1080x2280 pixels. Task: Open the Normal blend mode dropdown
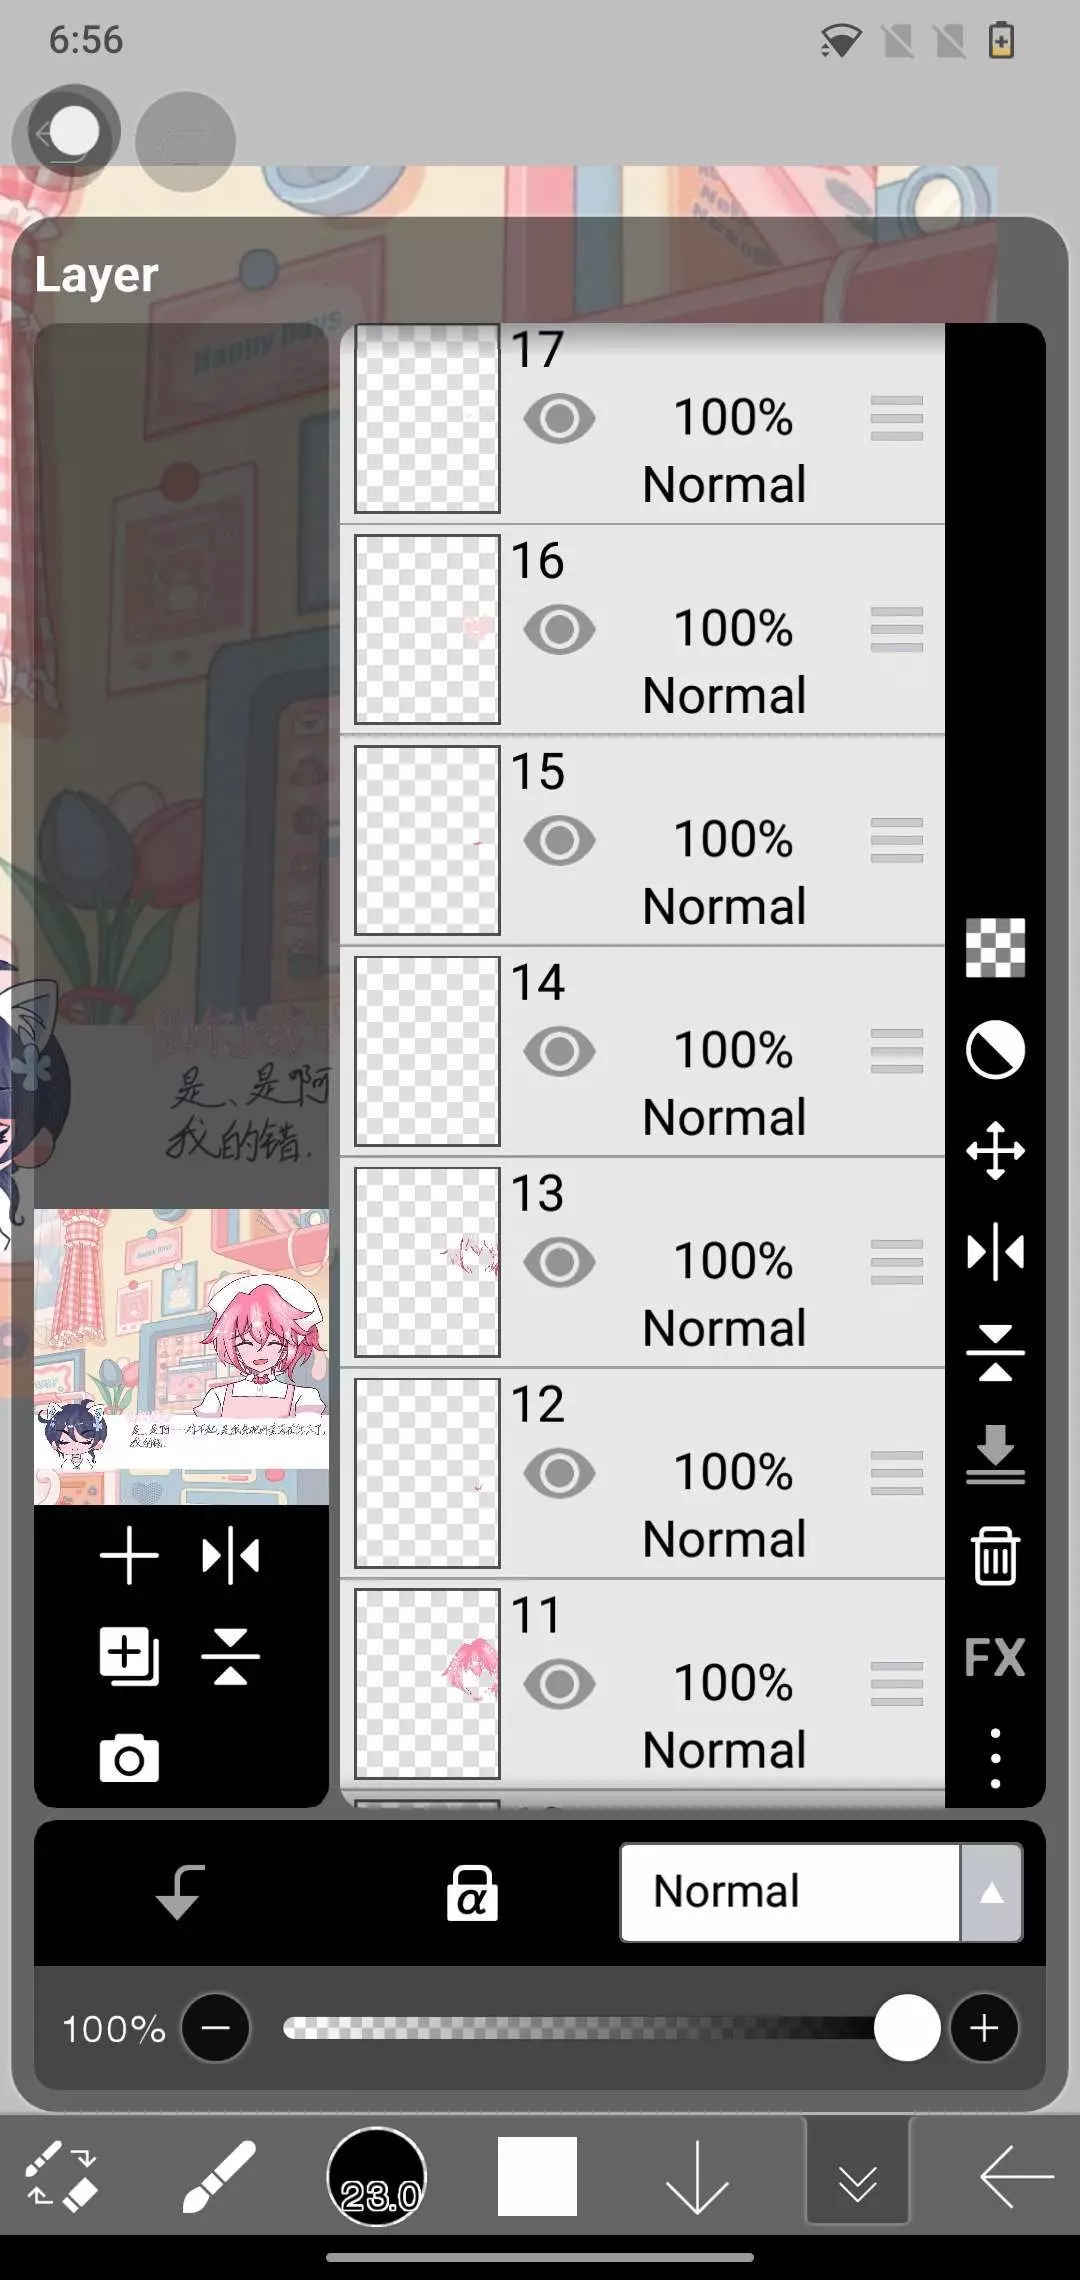pos(790,1892)
